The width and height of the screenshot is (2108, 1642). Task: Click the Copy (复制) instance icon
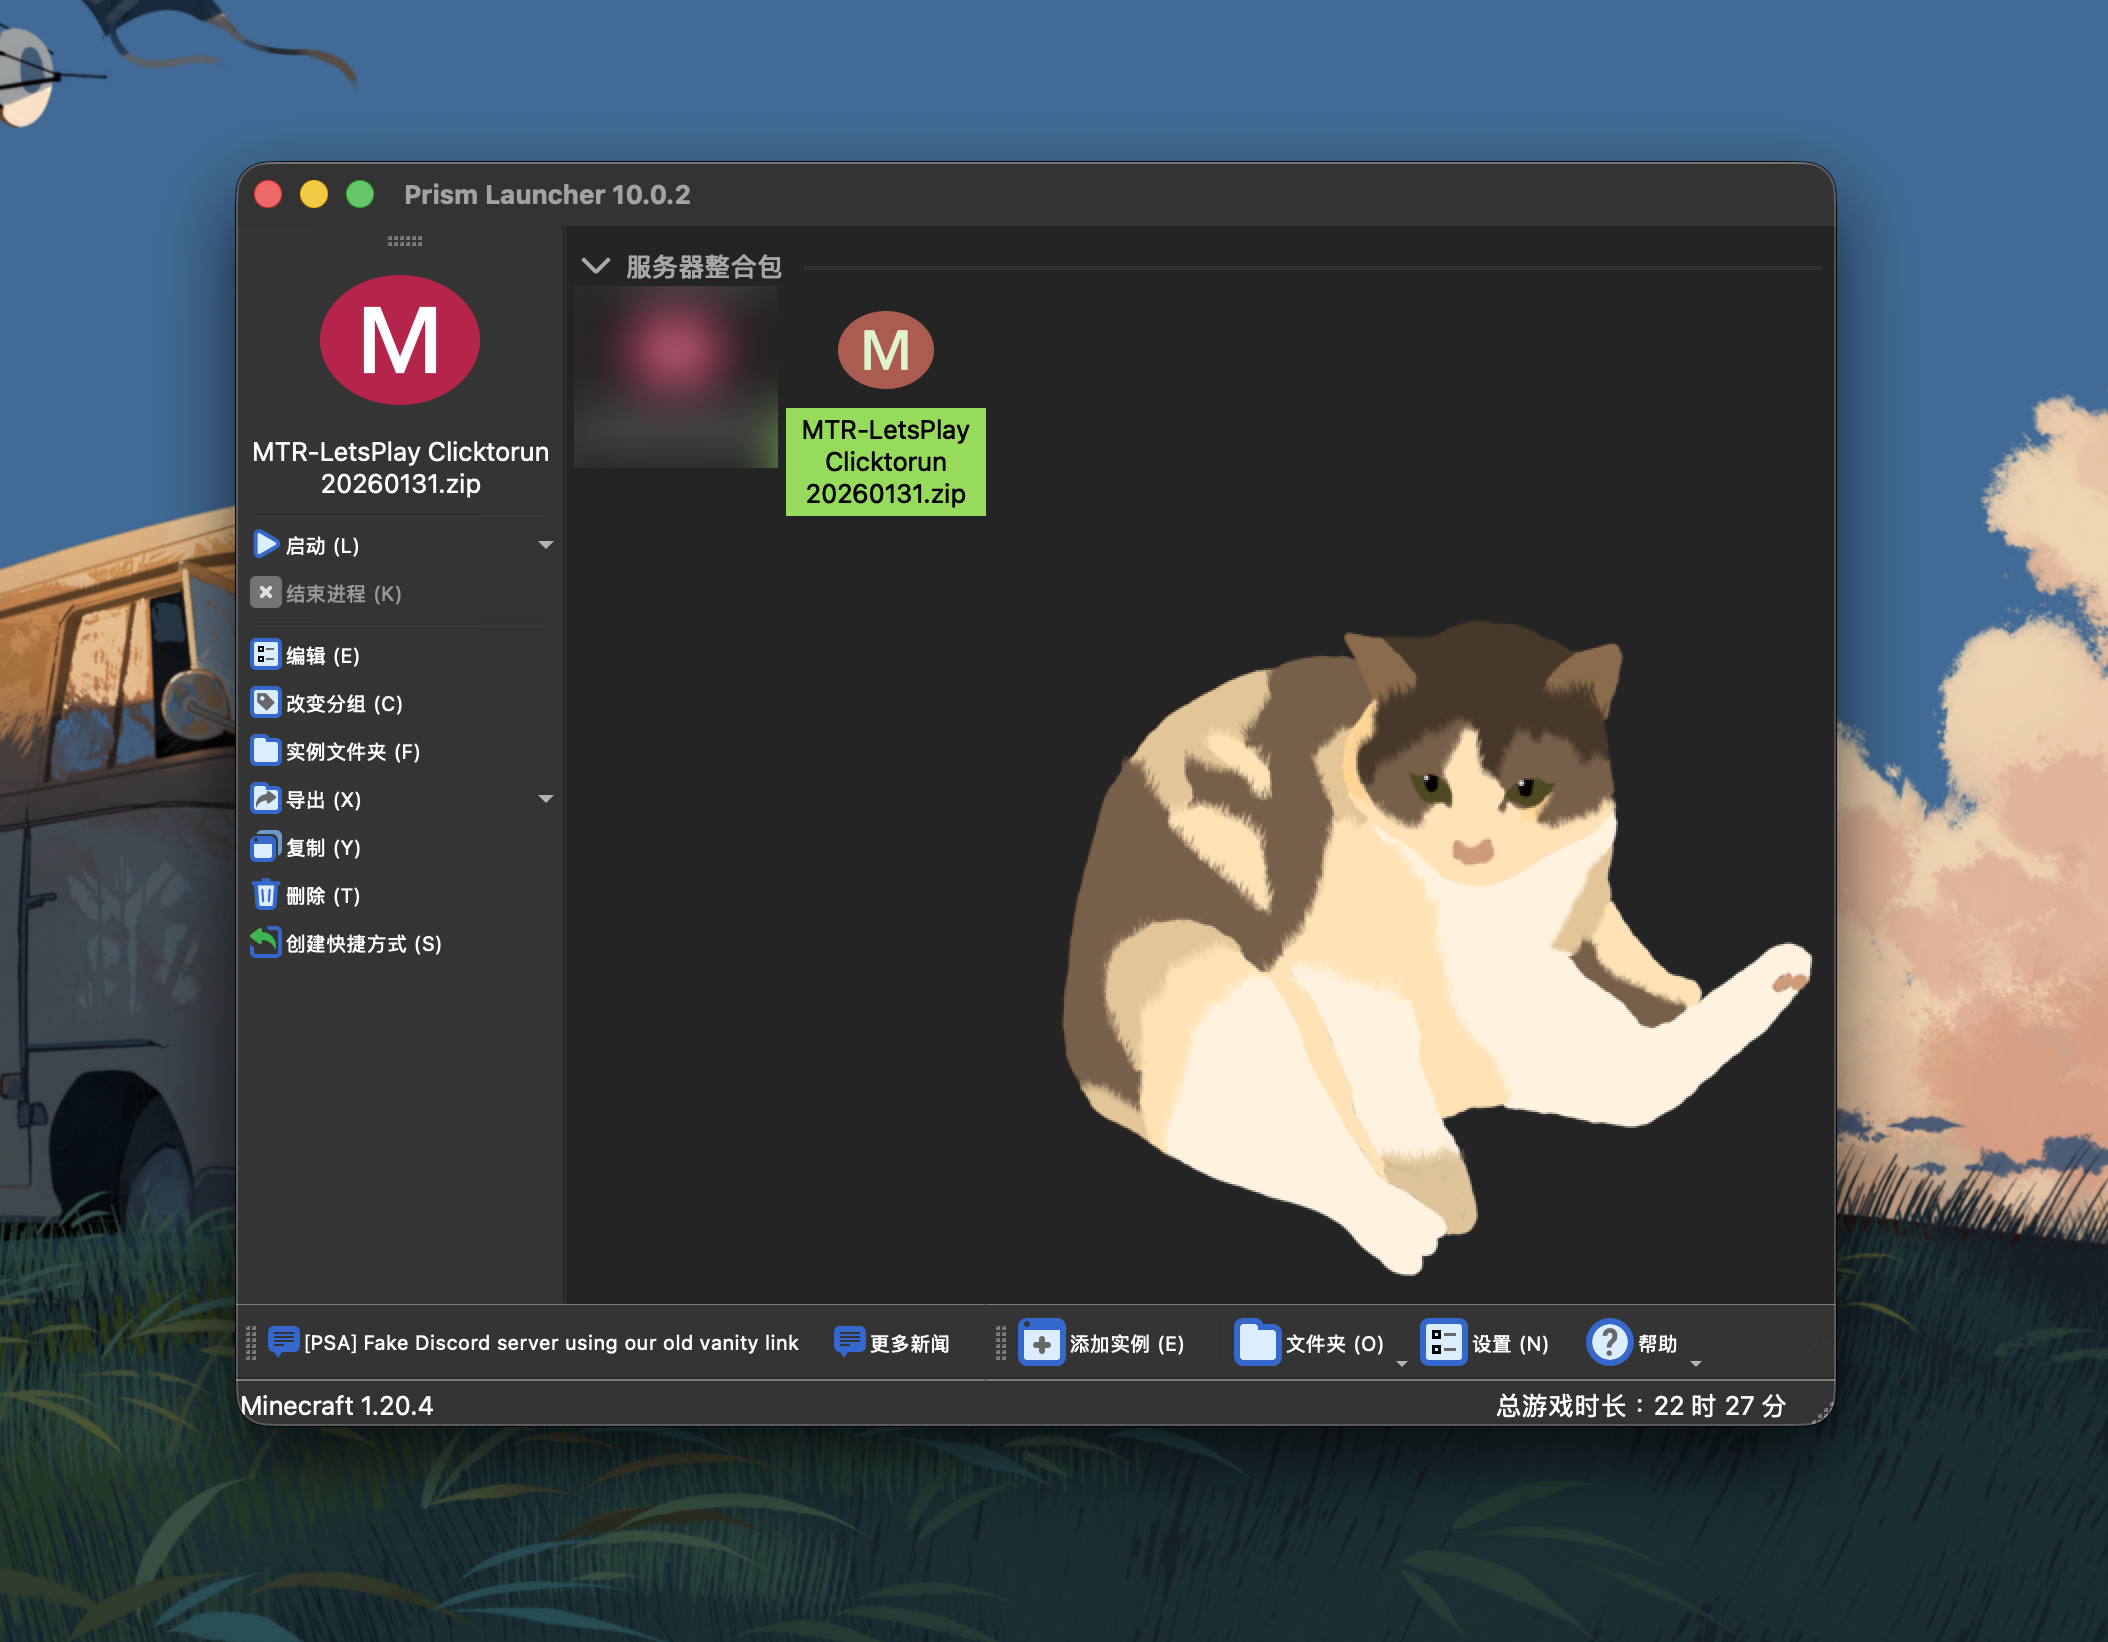point(265,847)
